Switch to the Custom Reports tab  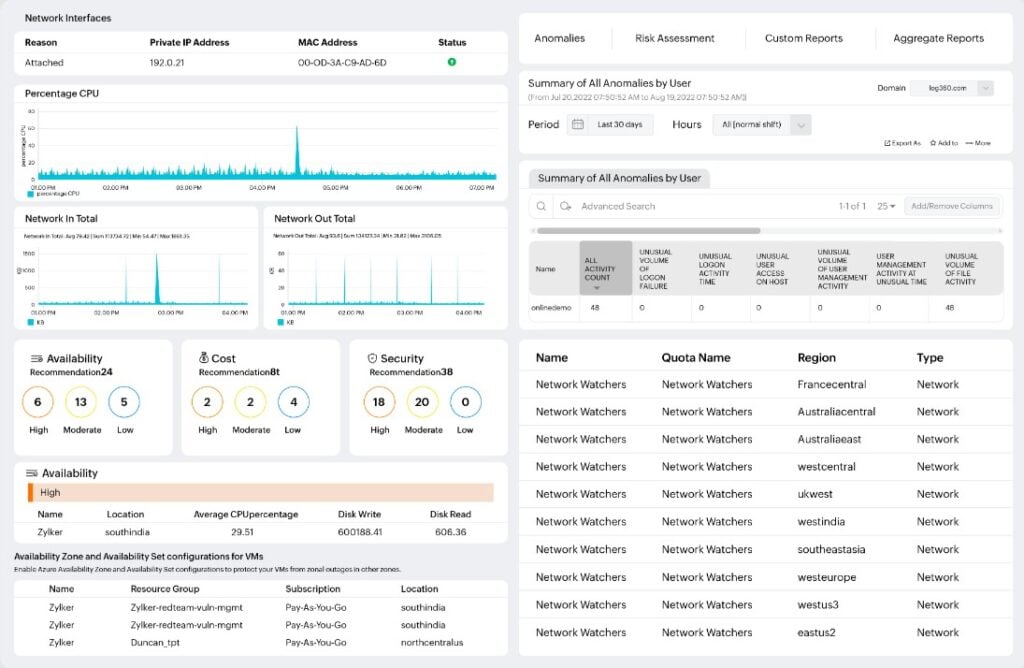point(804,39)
